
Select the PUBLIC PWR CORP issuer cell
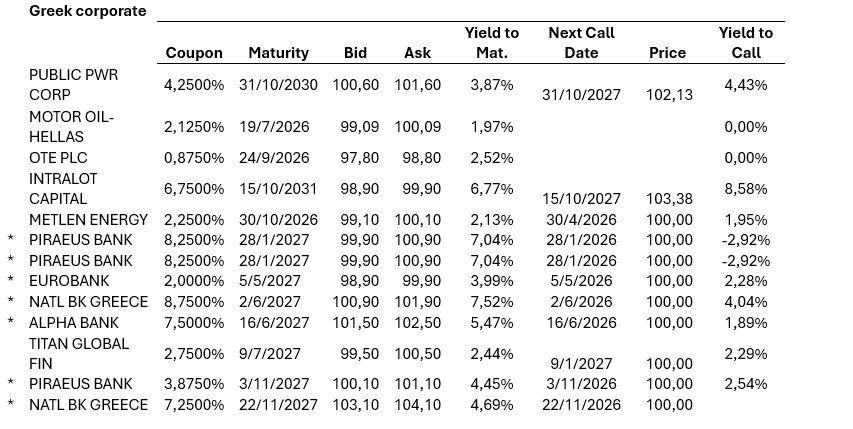click(72, 84)
